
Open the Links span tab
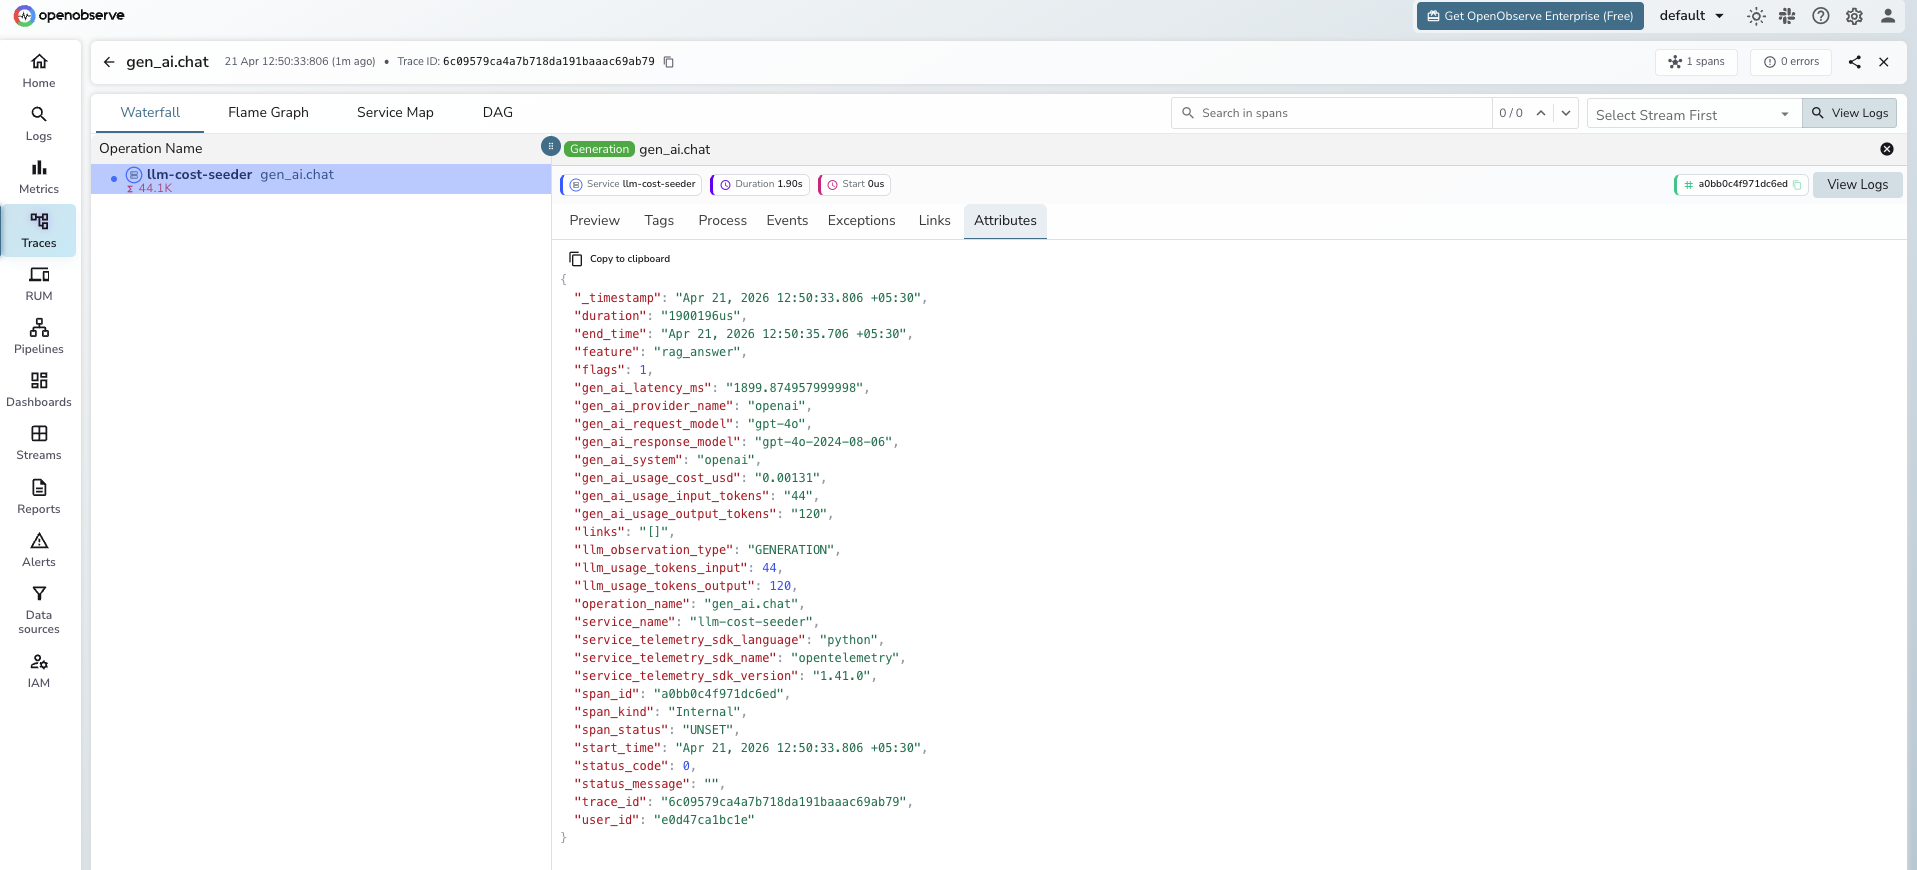(x=935, y=221)
